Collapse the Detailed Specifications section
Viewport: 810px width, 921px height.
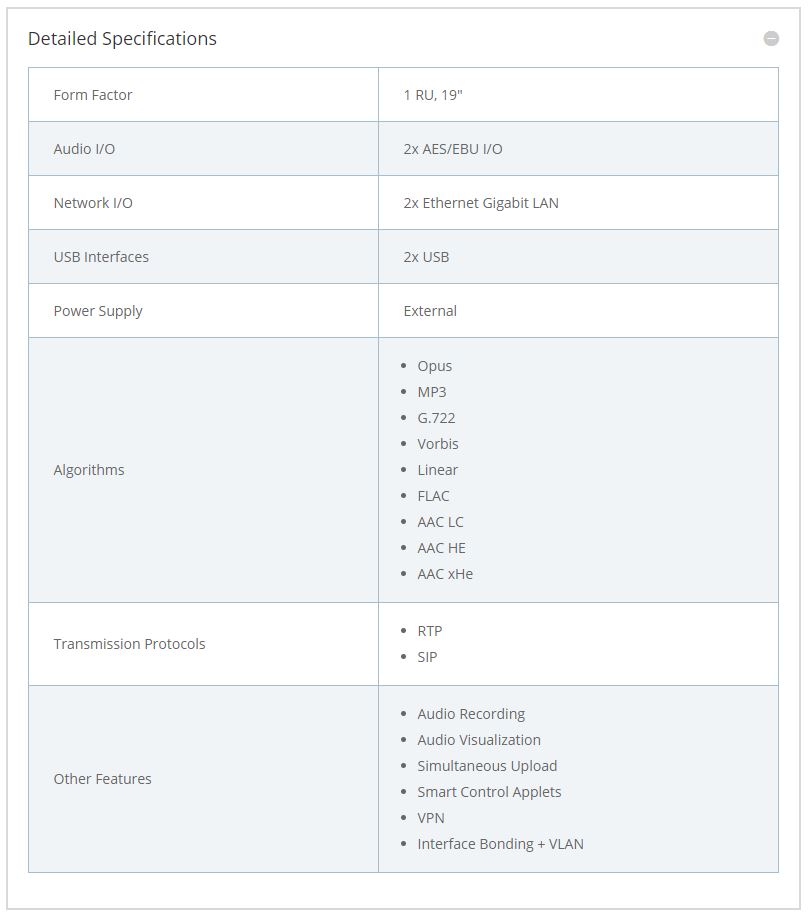pyautogui.click(x=771, y=38)
